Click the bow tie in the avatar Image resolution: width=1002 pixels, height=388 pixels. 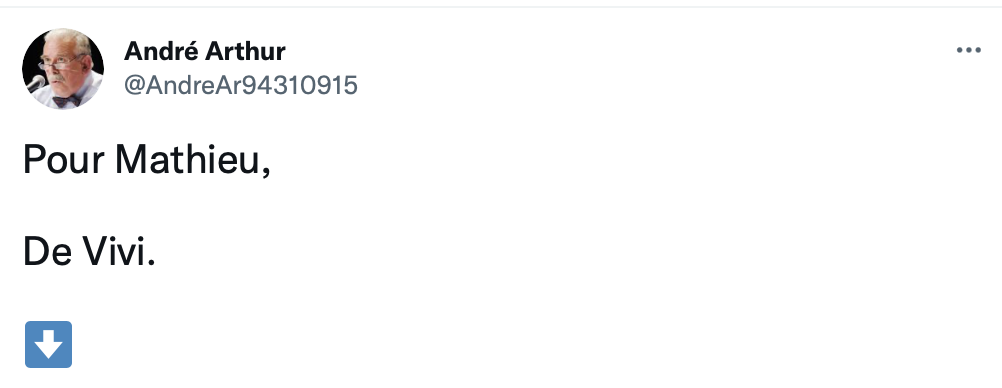[x=66, y=100]
